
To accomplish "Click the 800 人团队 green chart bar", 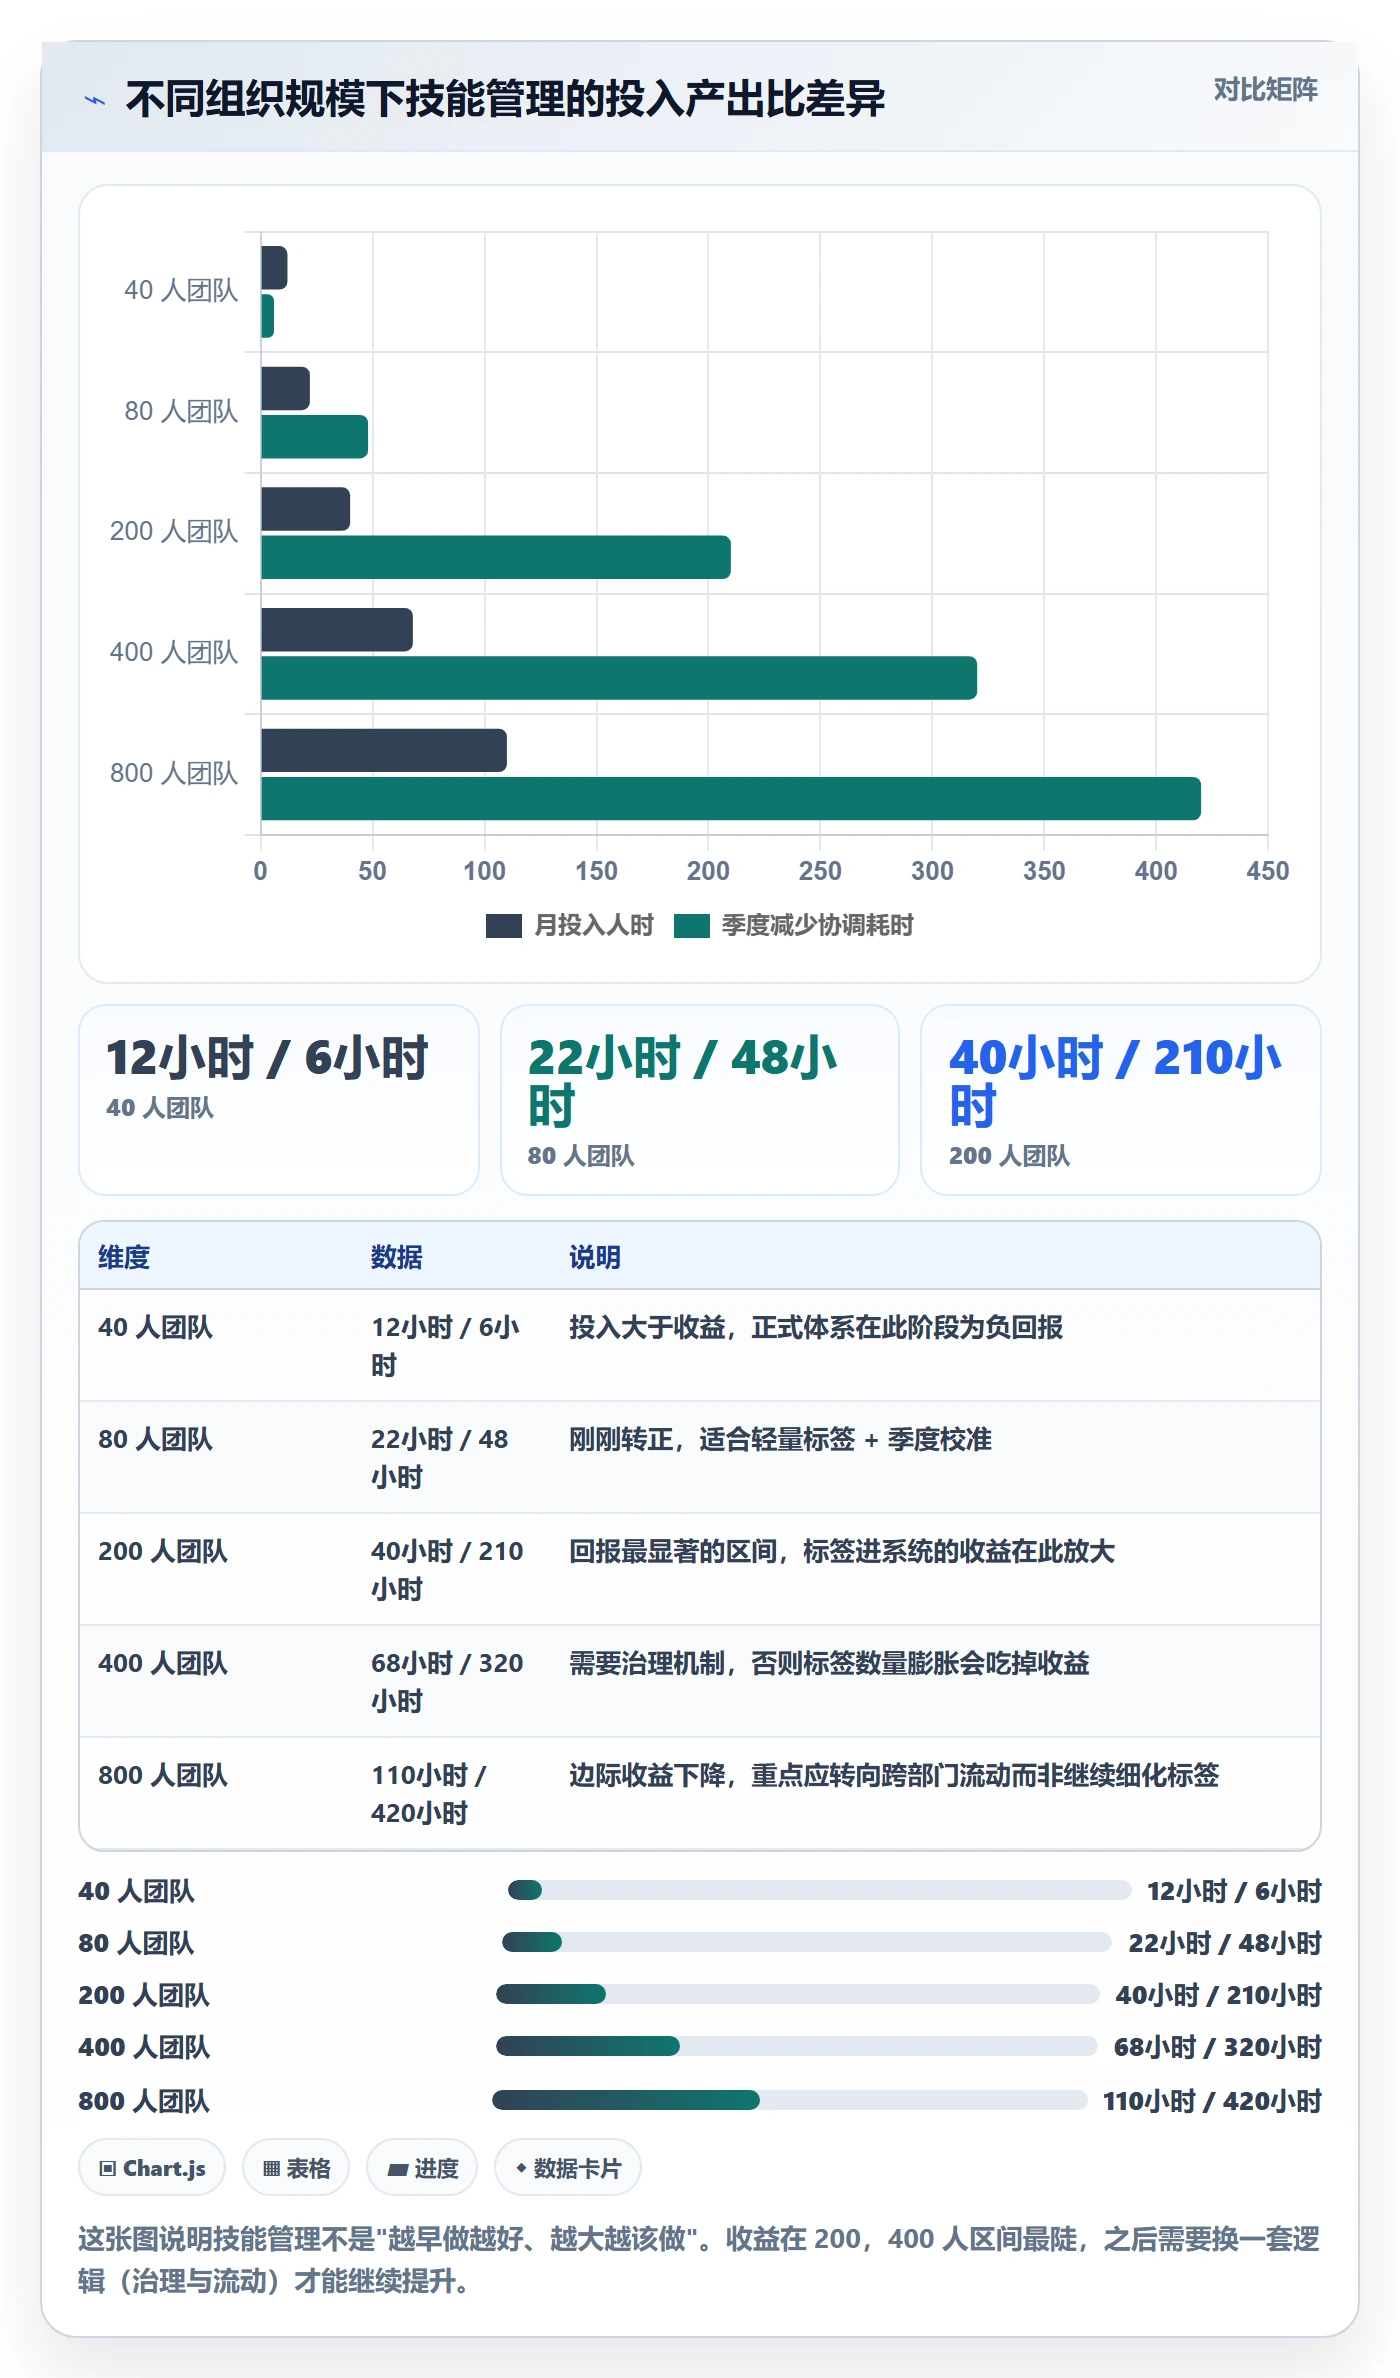I will (731, 798).
